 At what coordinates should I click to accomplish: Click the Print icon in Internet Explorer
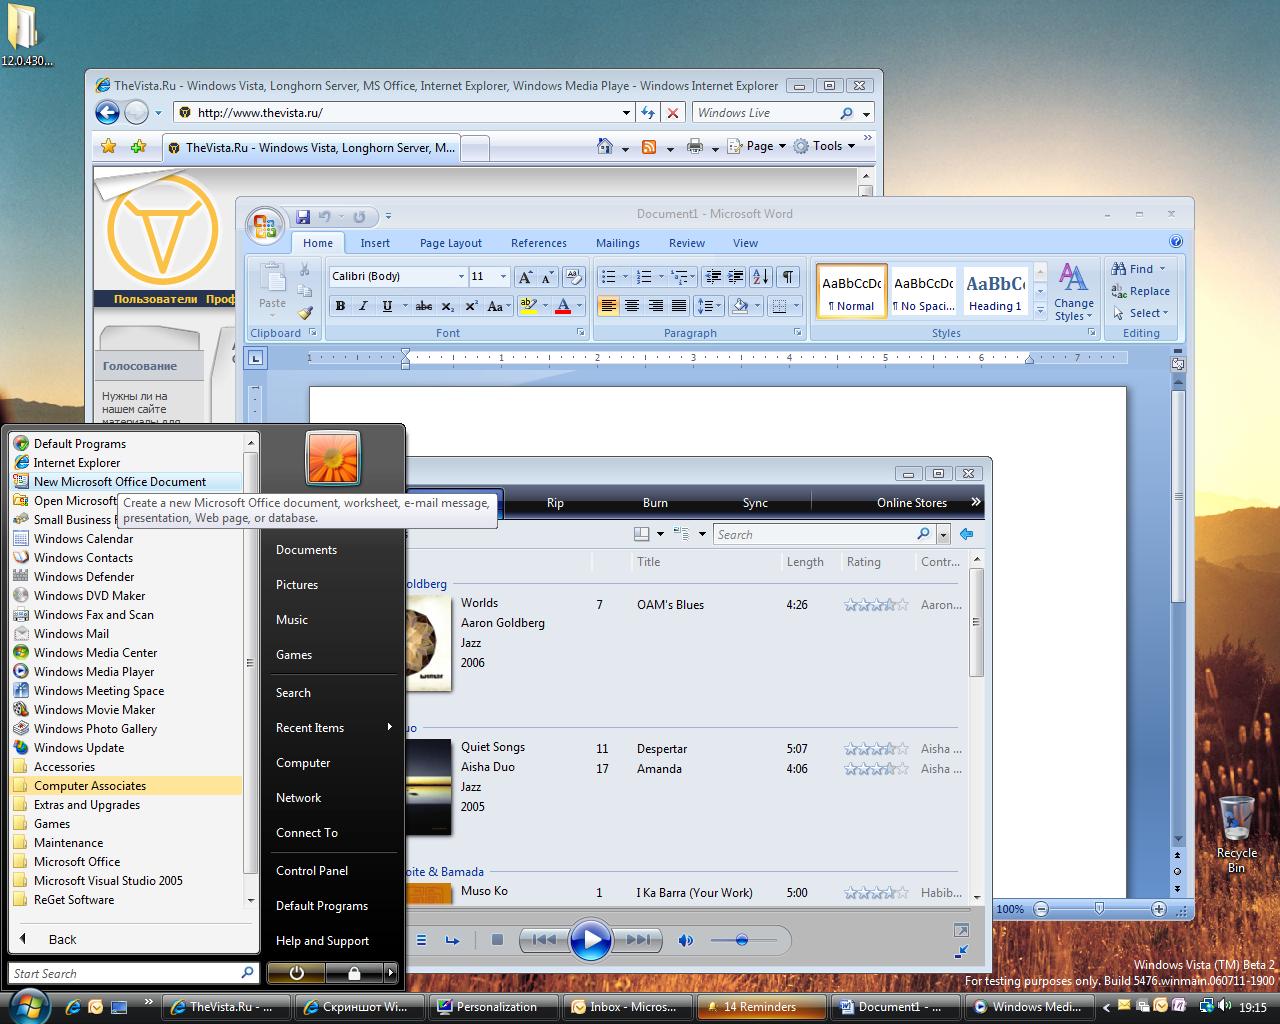(695, 147)
